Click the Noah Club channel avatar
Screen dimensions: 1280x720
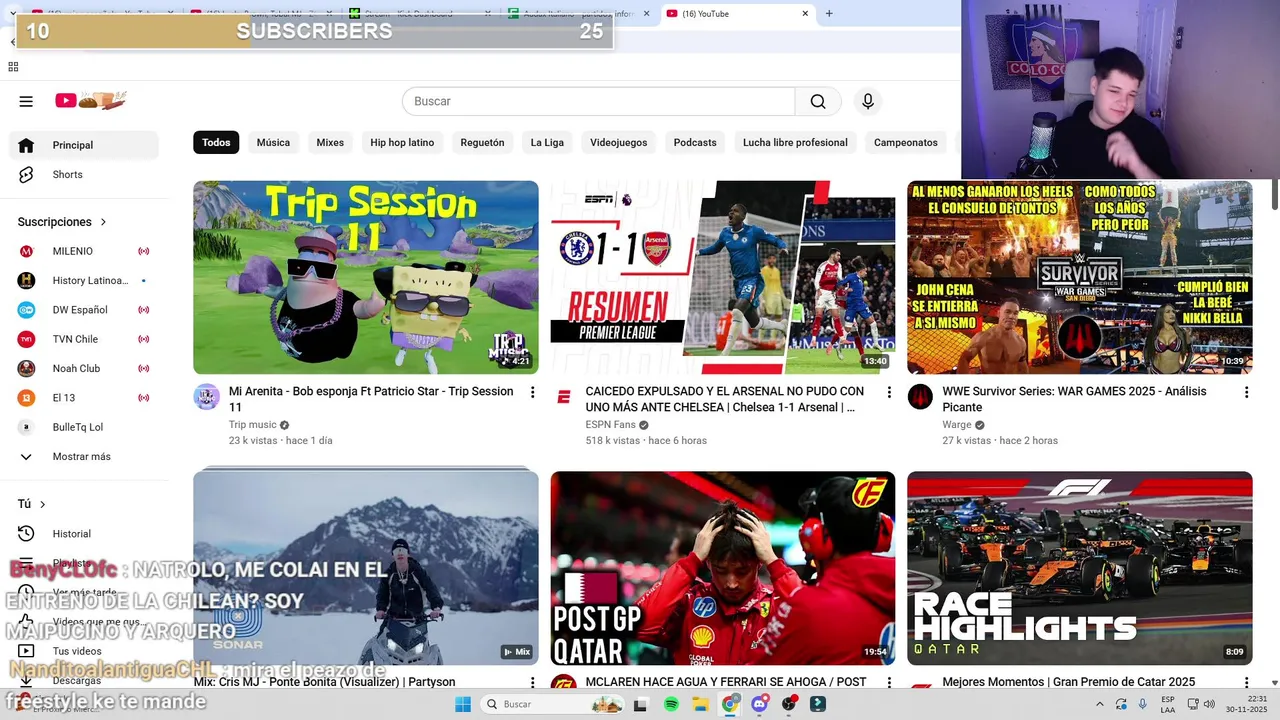point(27,368)
